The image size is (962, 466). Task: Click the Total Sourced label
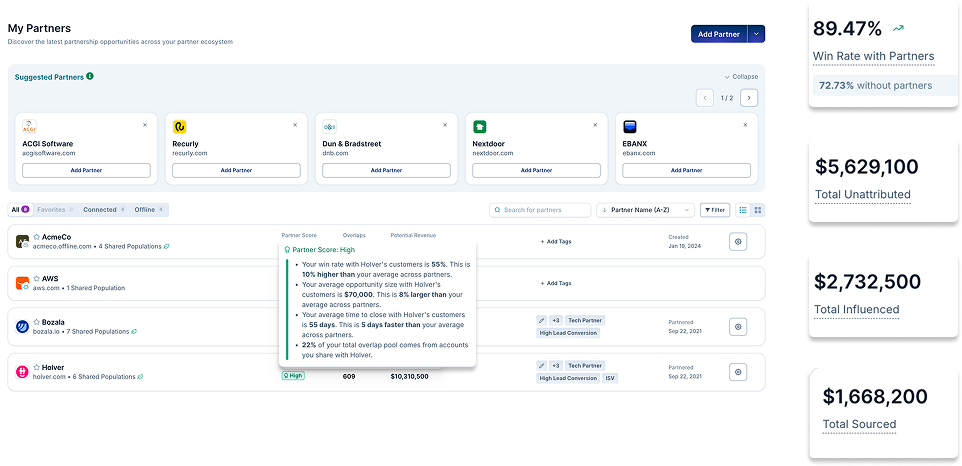tap(859, 424)
